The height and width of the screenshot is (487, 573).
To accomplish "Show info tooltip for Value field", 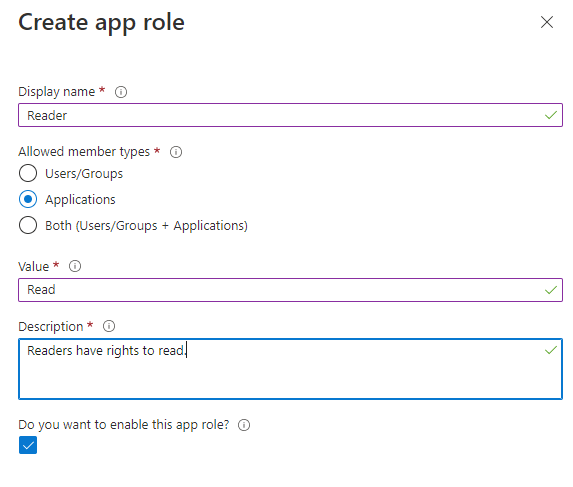I will click(x=75, y=266).
